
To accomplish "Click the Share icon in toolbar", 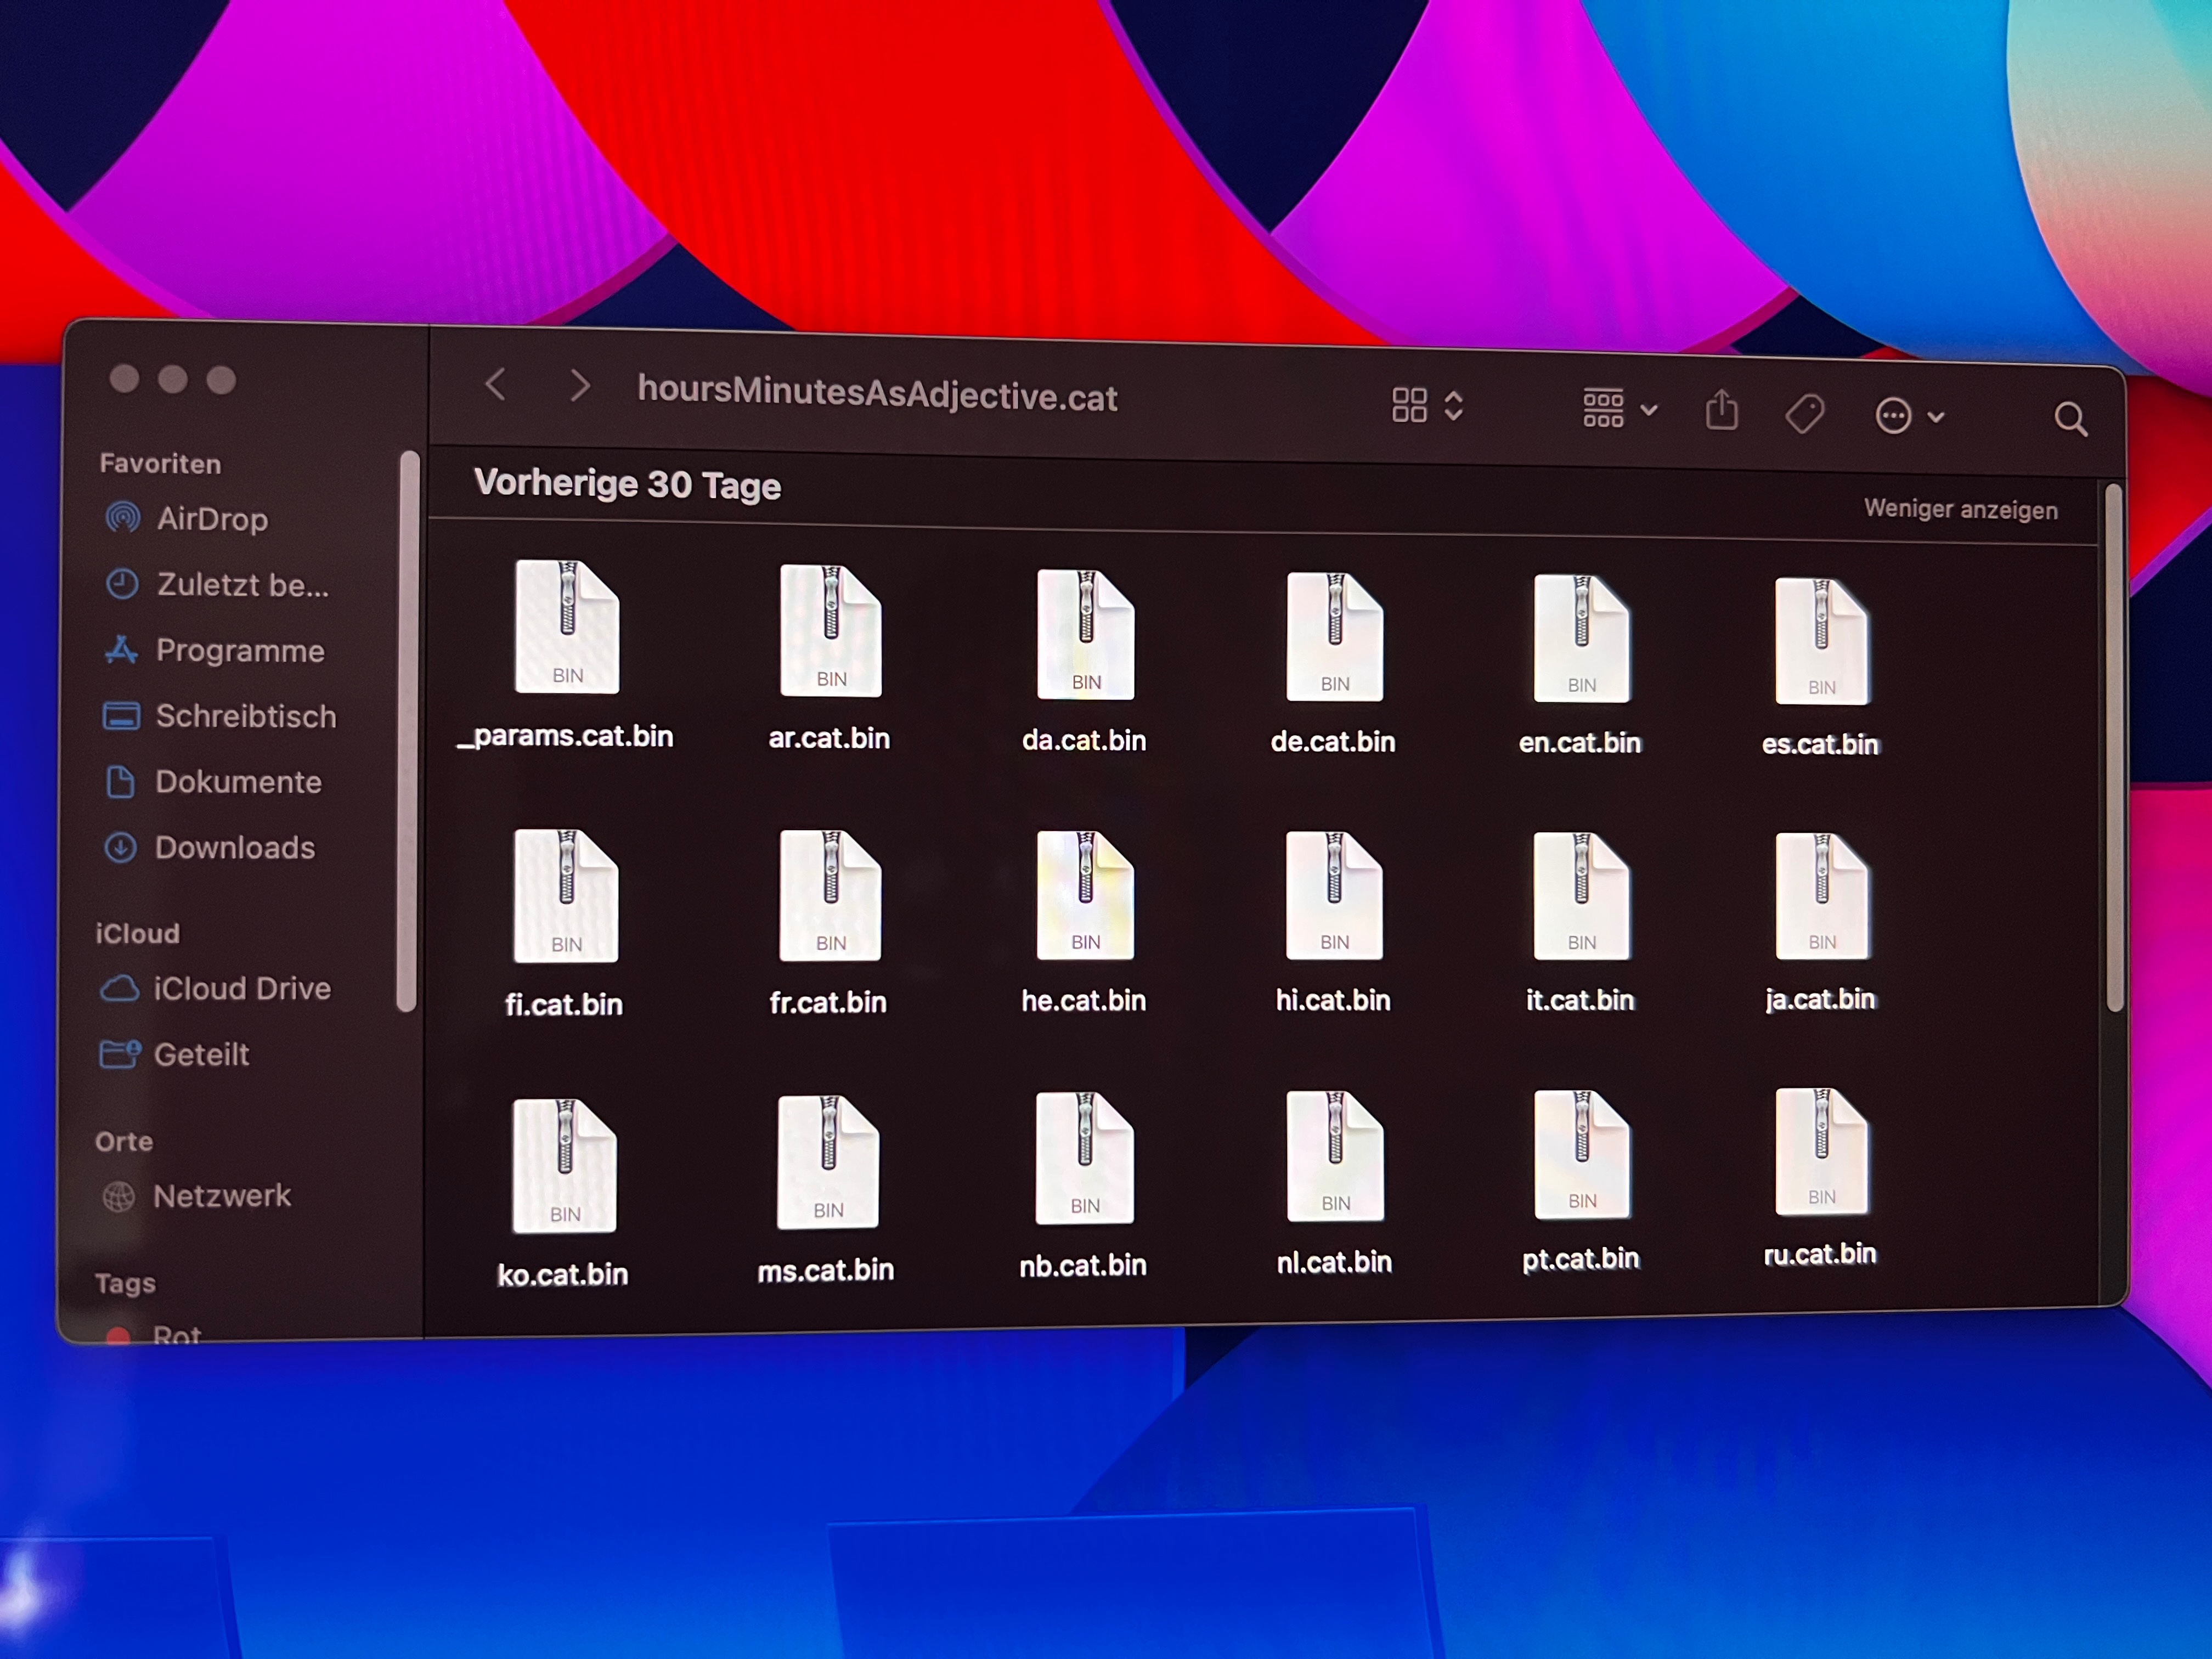I will pyautogui.click(x=1721, y=411).
